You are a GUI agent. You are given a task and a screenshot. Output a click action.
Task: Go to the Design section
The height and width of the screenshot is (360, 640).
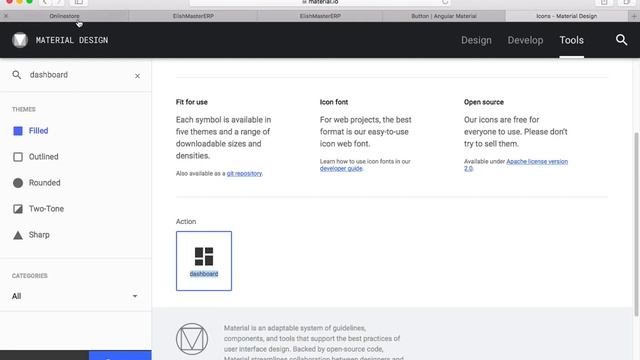(x=476, y=40)
